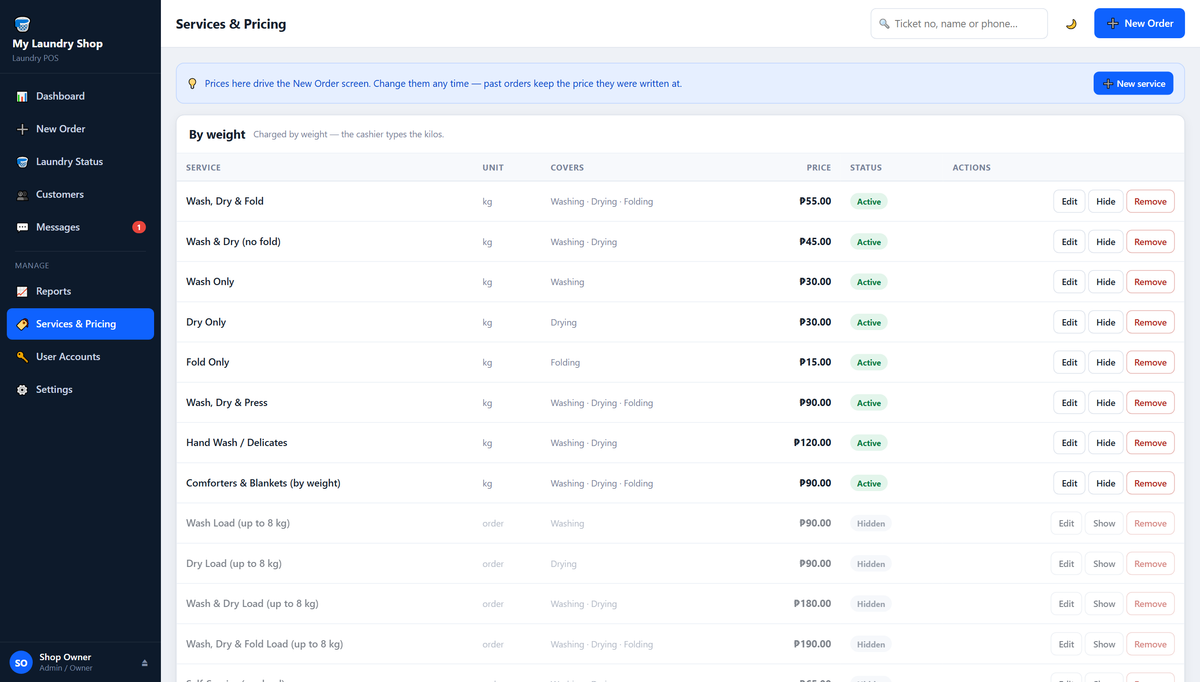This screenshot has width=1200, height=682.
Task: Show the Wash & Dry Load service
Action: (1104, 604)
